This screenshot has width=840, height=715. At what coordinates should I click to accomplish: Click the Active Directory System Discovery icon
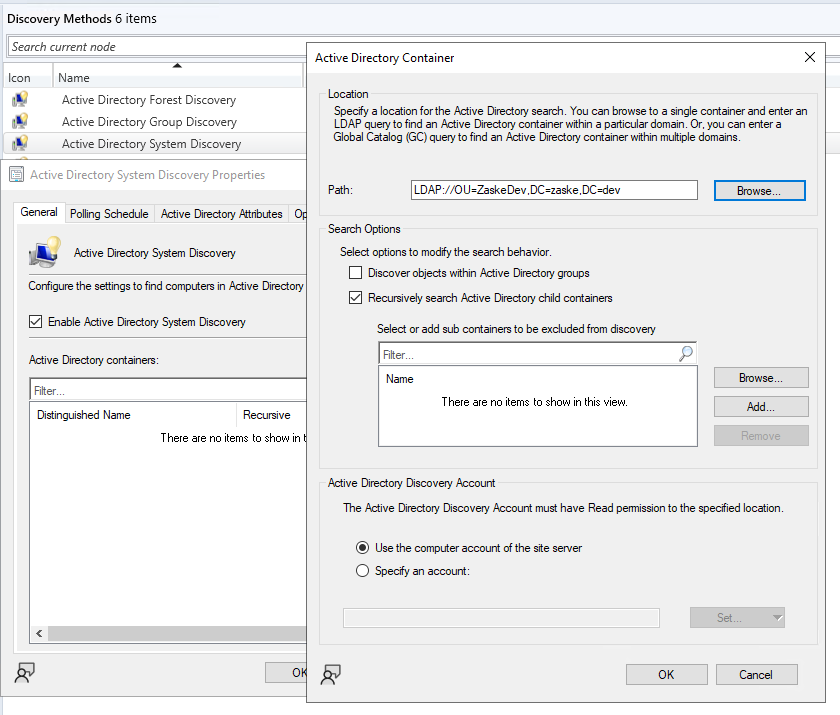(x=21, y=143)
